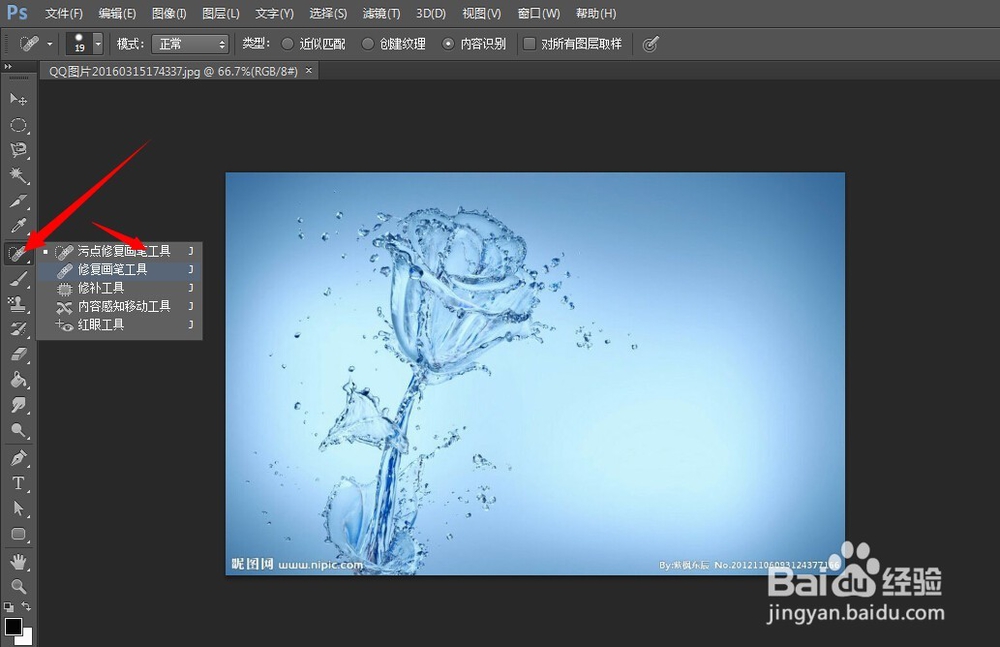The width and height of the screenshot is (1000, 647).
Task: Select the History Brush tool
Action: (x=18, y=329)
